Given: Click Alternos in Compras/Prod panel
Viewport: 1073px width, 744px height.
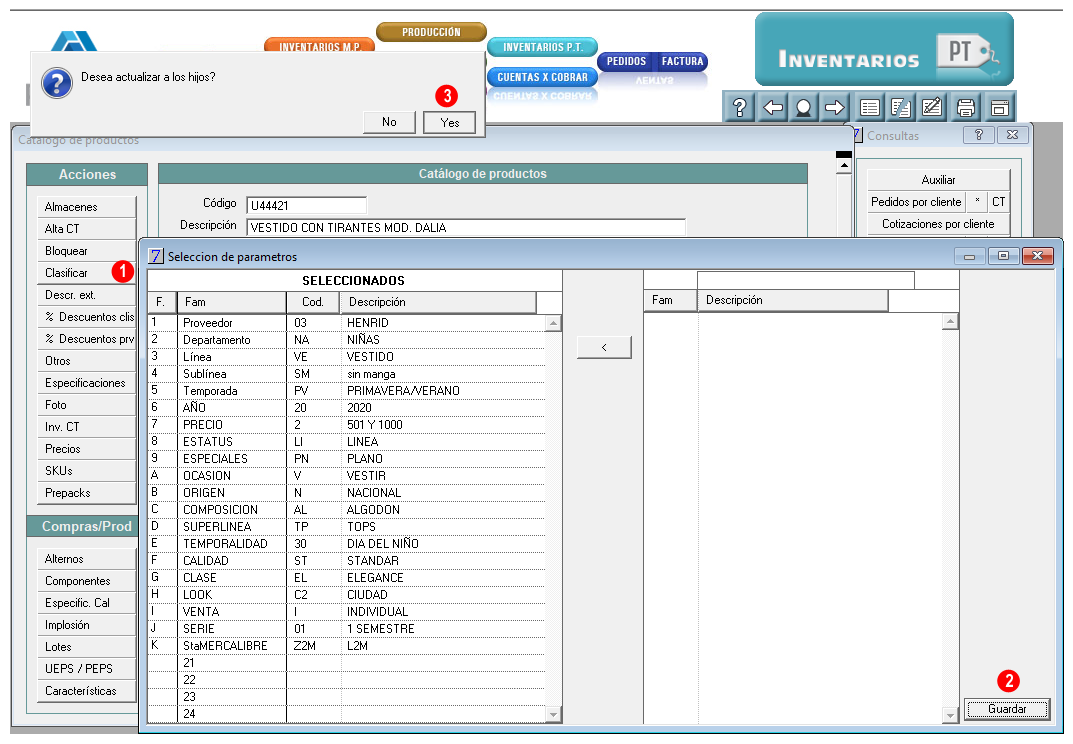Looking at the screenshot, I should click(x=86, y=559).
